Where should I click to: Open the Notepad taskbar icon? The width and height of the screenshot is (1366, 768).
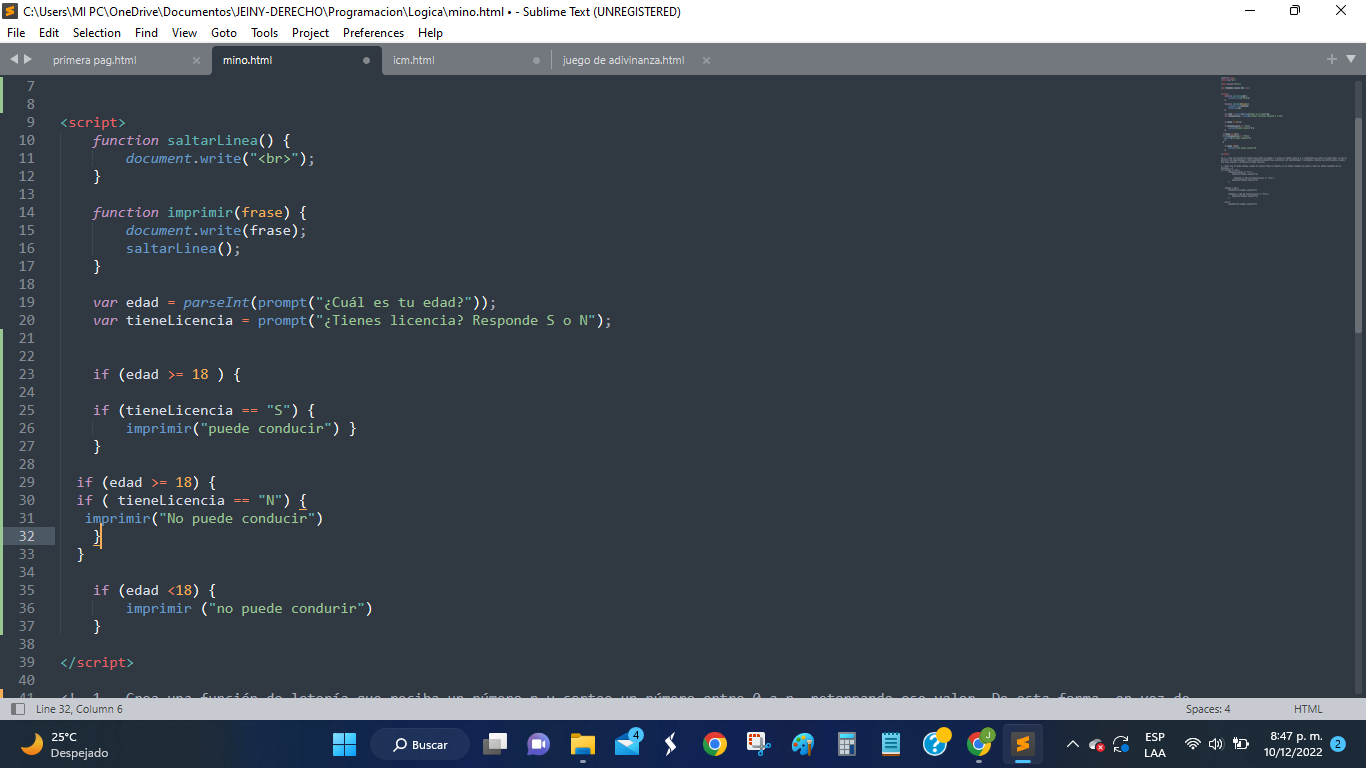891,744
